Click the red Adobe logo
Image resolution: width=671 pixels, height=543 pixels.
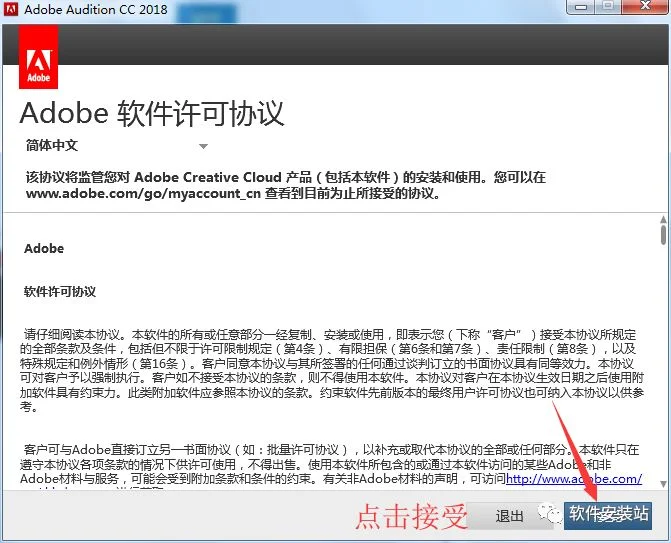pyautogui.click(x=39, y=57)
